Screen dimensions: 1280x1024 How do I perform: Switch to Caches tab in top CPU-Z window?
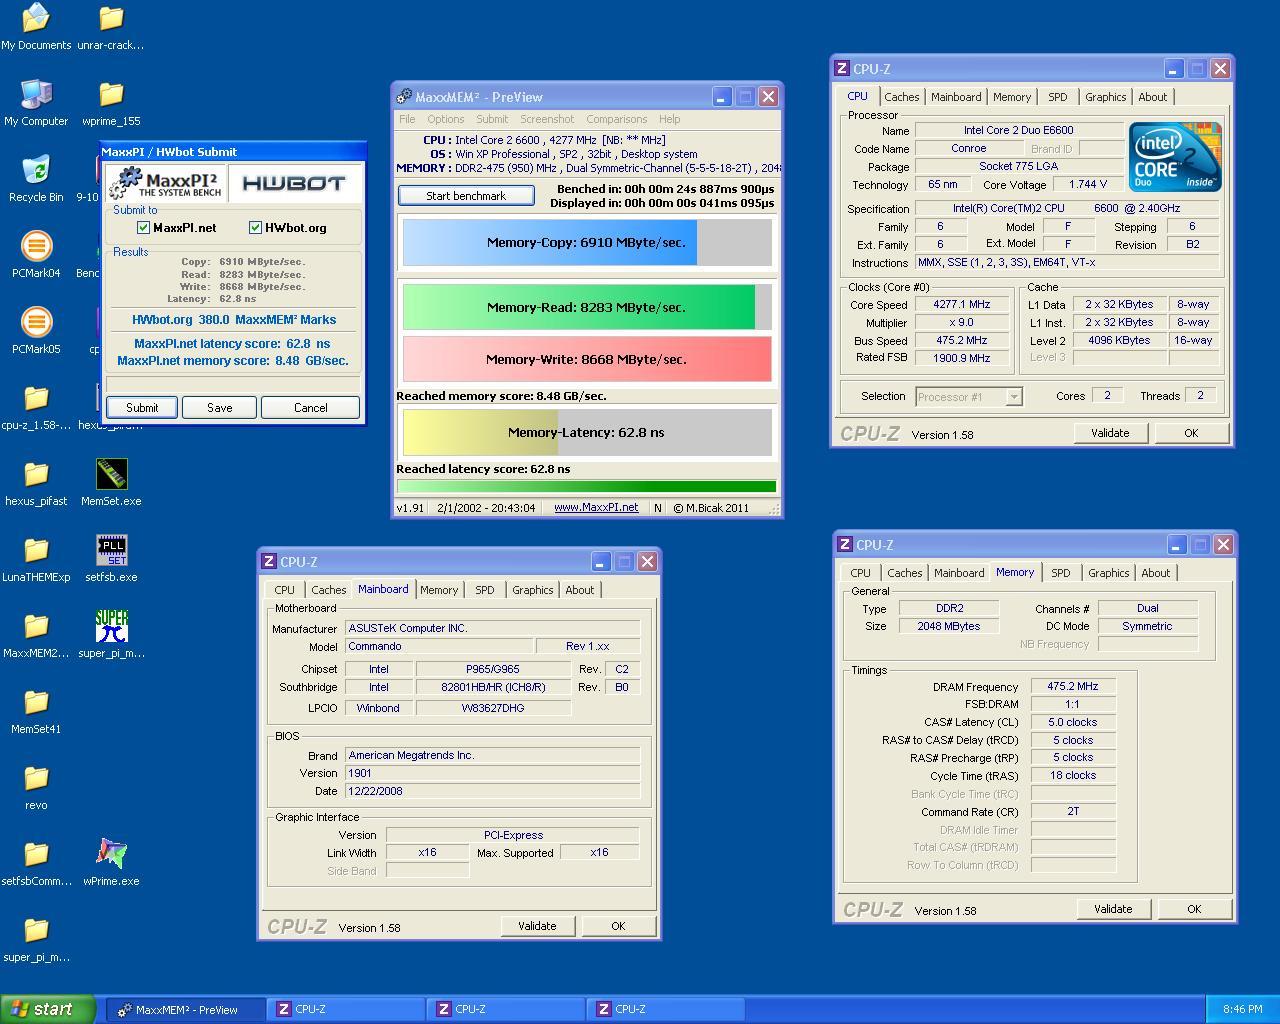click(901, 97)
